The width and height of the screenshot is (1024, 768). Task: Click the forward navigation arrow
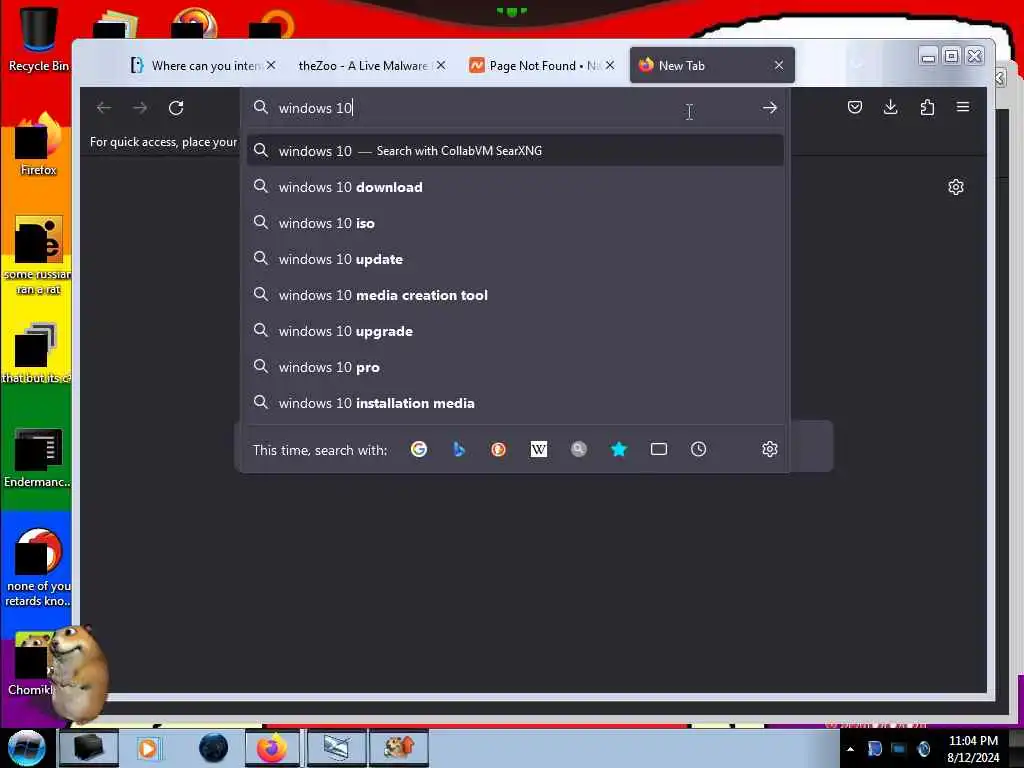click(x=140, y=108)
